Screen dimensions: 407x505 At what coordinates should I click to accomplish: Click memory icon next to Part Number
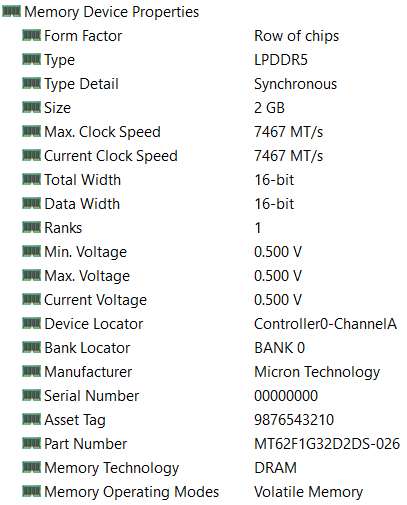(x=31, y=443)
